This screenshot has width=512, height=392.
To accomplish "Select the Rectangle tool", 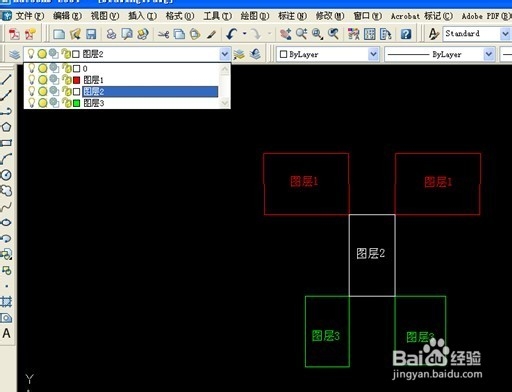I will (6, 143).
